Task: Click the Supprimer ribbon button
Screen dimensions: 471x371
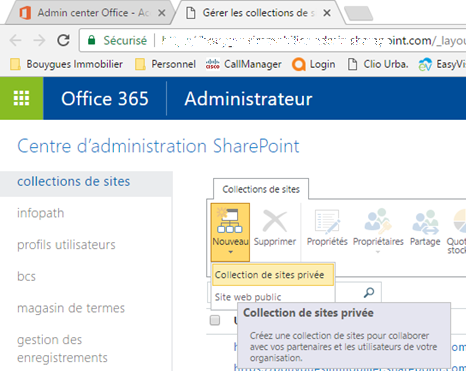Action: 275,229
